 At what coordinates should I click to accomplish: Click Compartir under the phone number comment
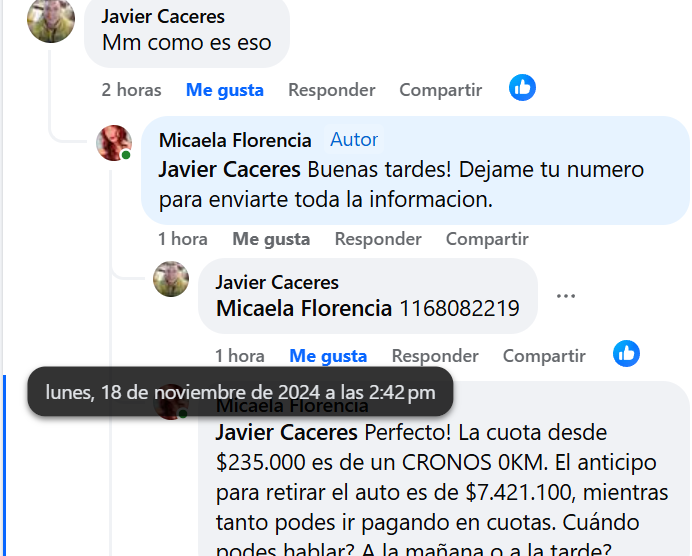point(544,356)
